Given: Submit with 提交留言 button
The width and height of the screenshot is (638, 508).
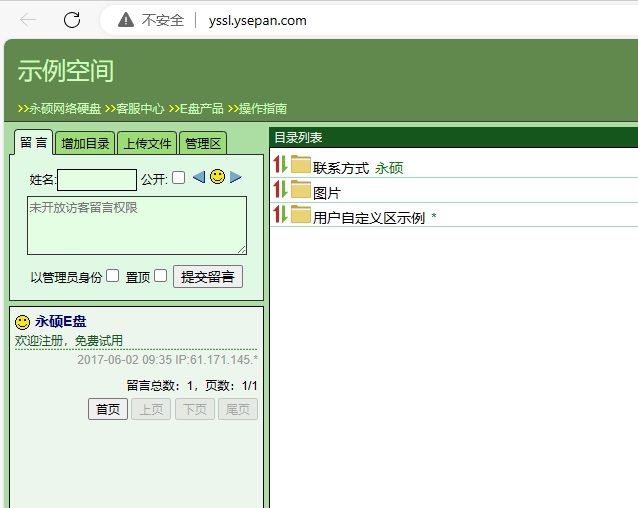Looking at the screenshot, I should coord(208,277).
